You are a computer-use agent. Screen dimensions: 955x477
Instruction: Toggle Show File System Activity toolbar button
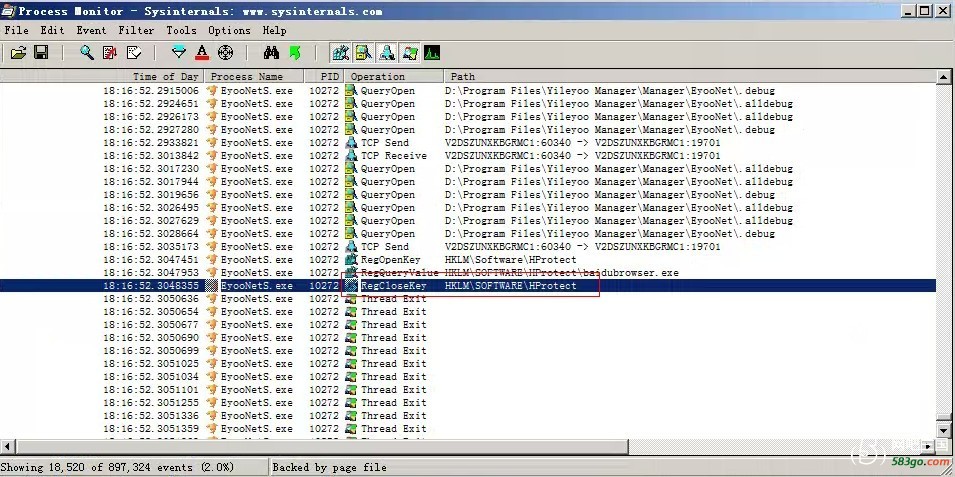(364, 53)
